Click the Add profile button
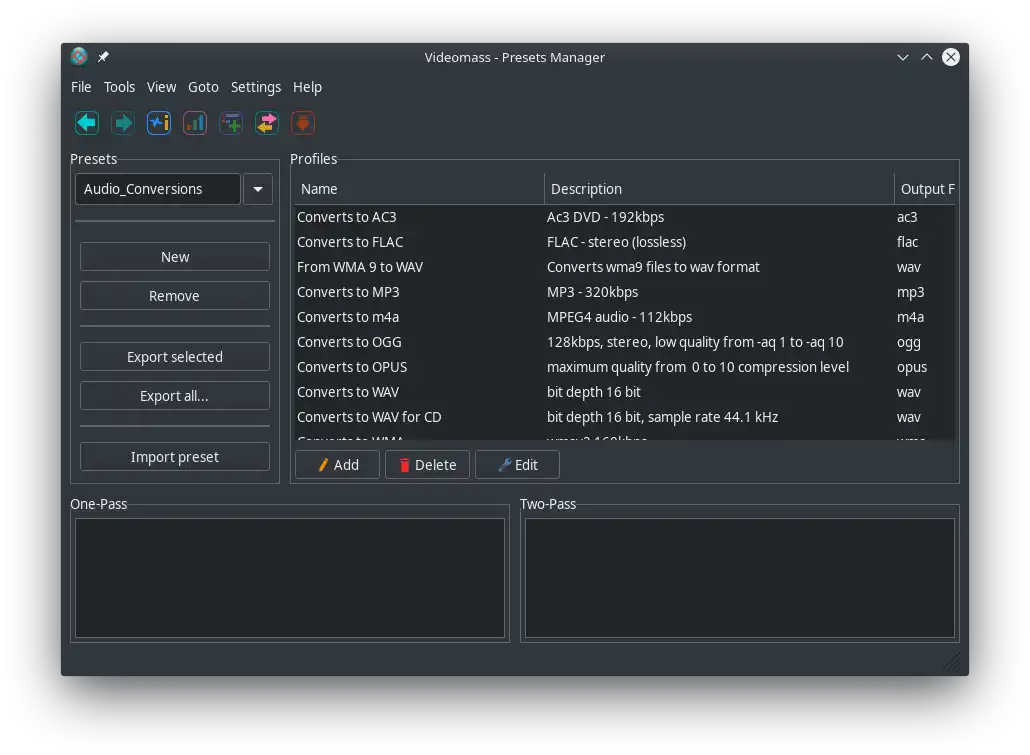 point(337,465)
